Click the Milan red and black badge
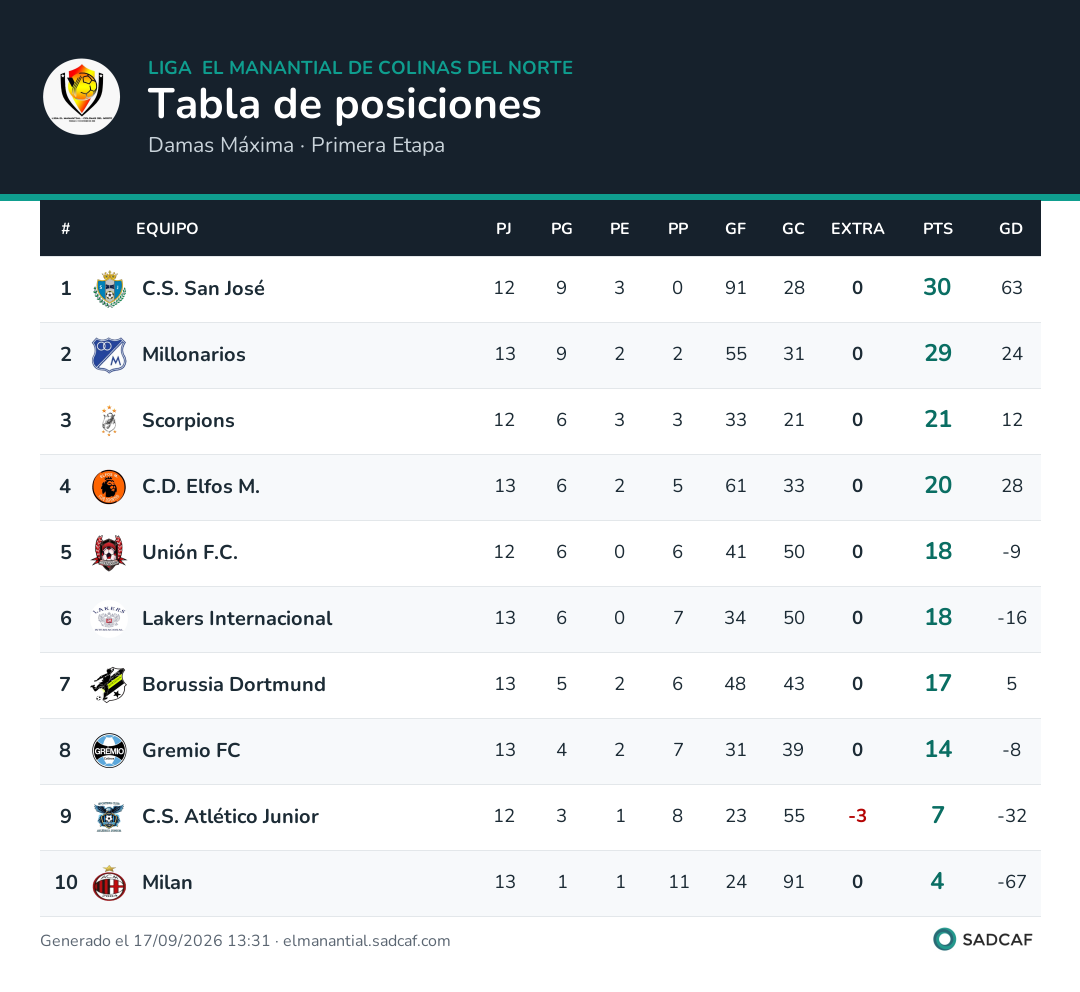 [109, 883]
